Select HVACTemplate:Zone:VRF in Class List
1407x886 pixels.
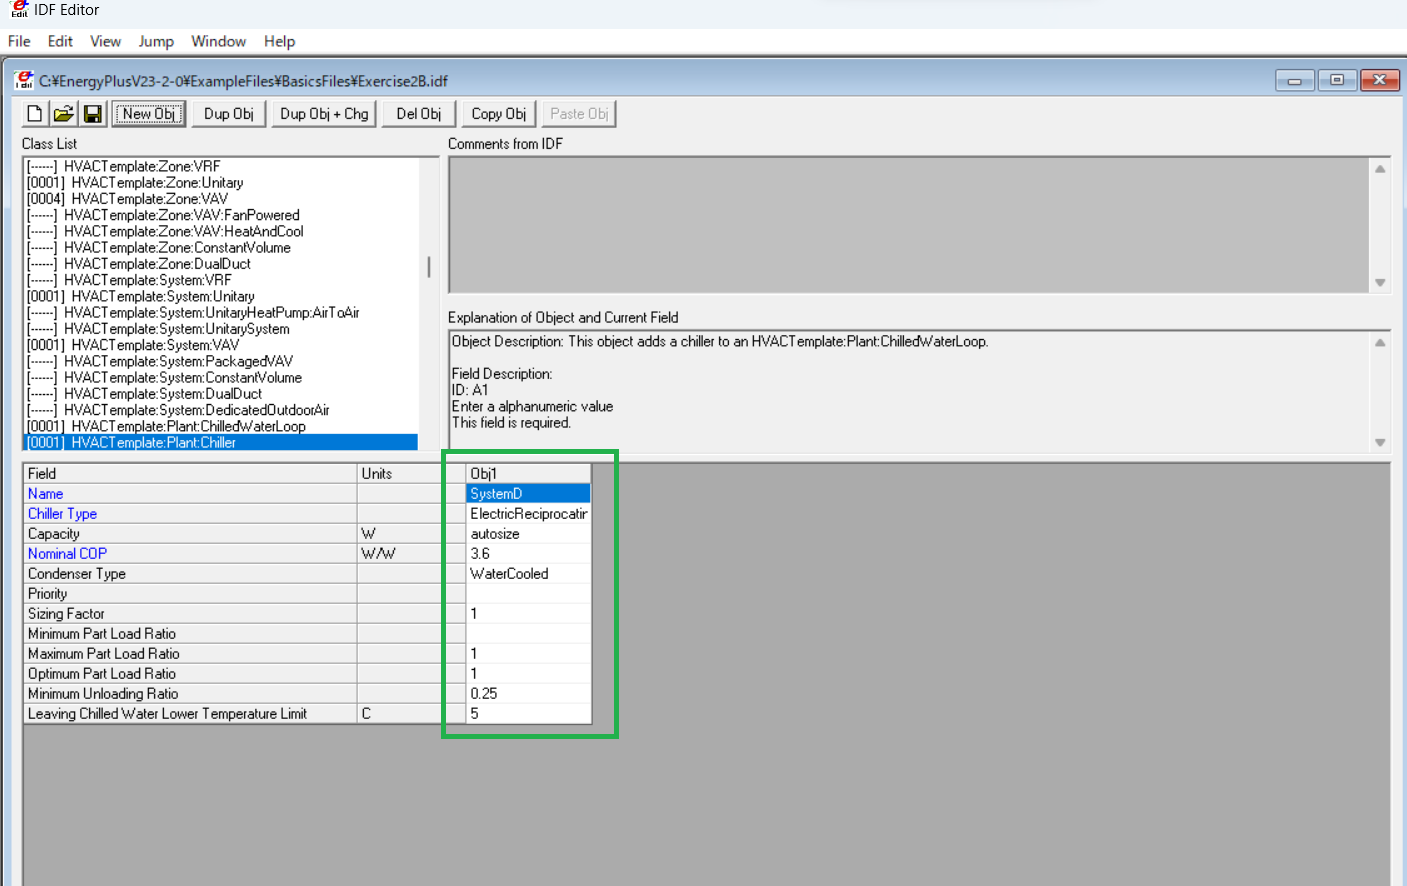click(x=220, y=166)
